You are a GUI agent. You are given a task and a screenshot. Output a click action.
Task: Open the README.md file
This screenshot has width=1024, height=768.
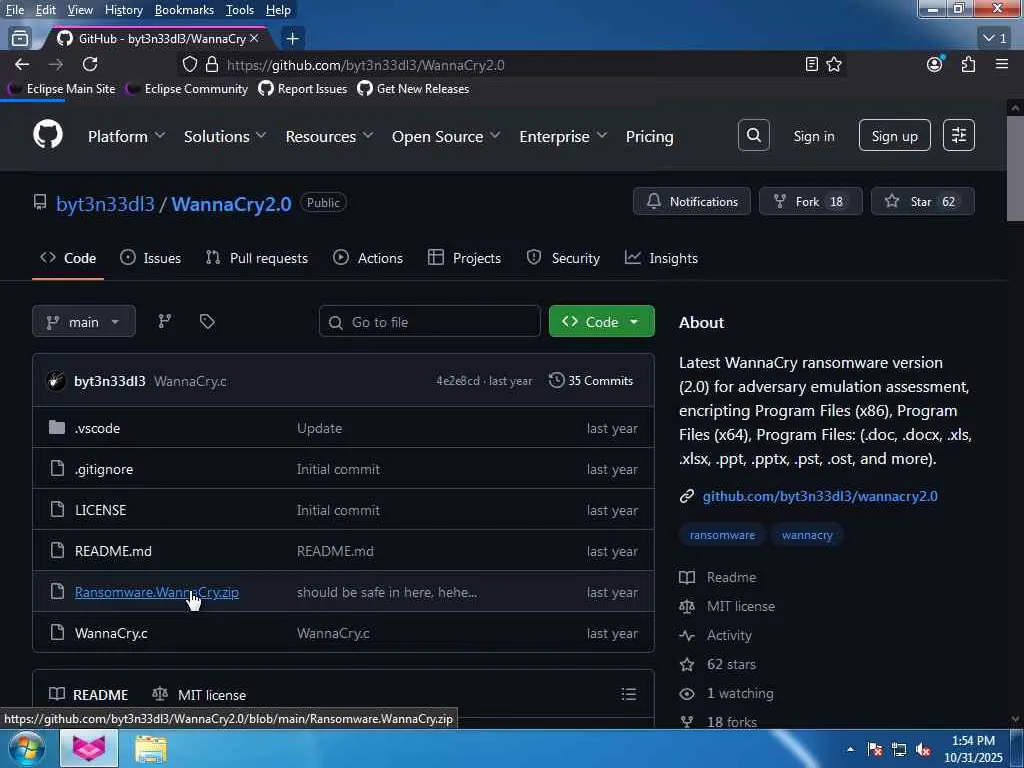click(113, 551)
